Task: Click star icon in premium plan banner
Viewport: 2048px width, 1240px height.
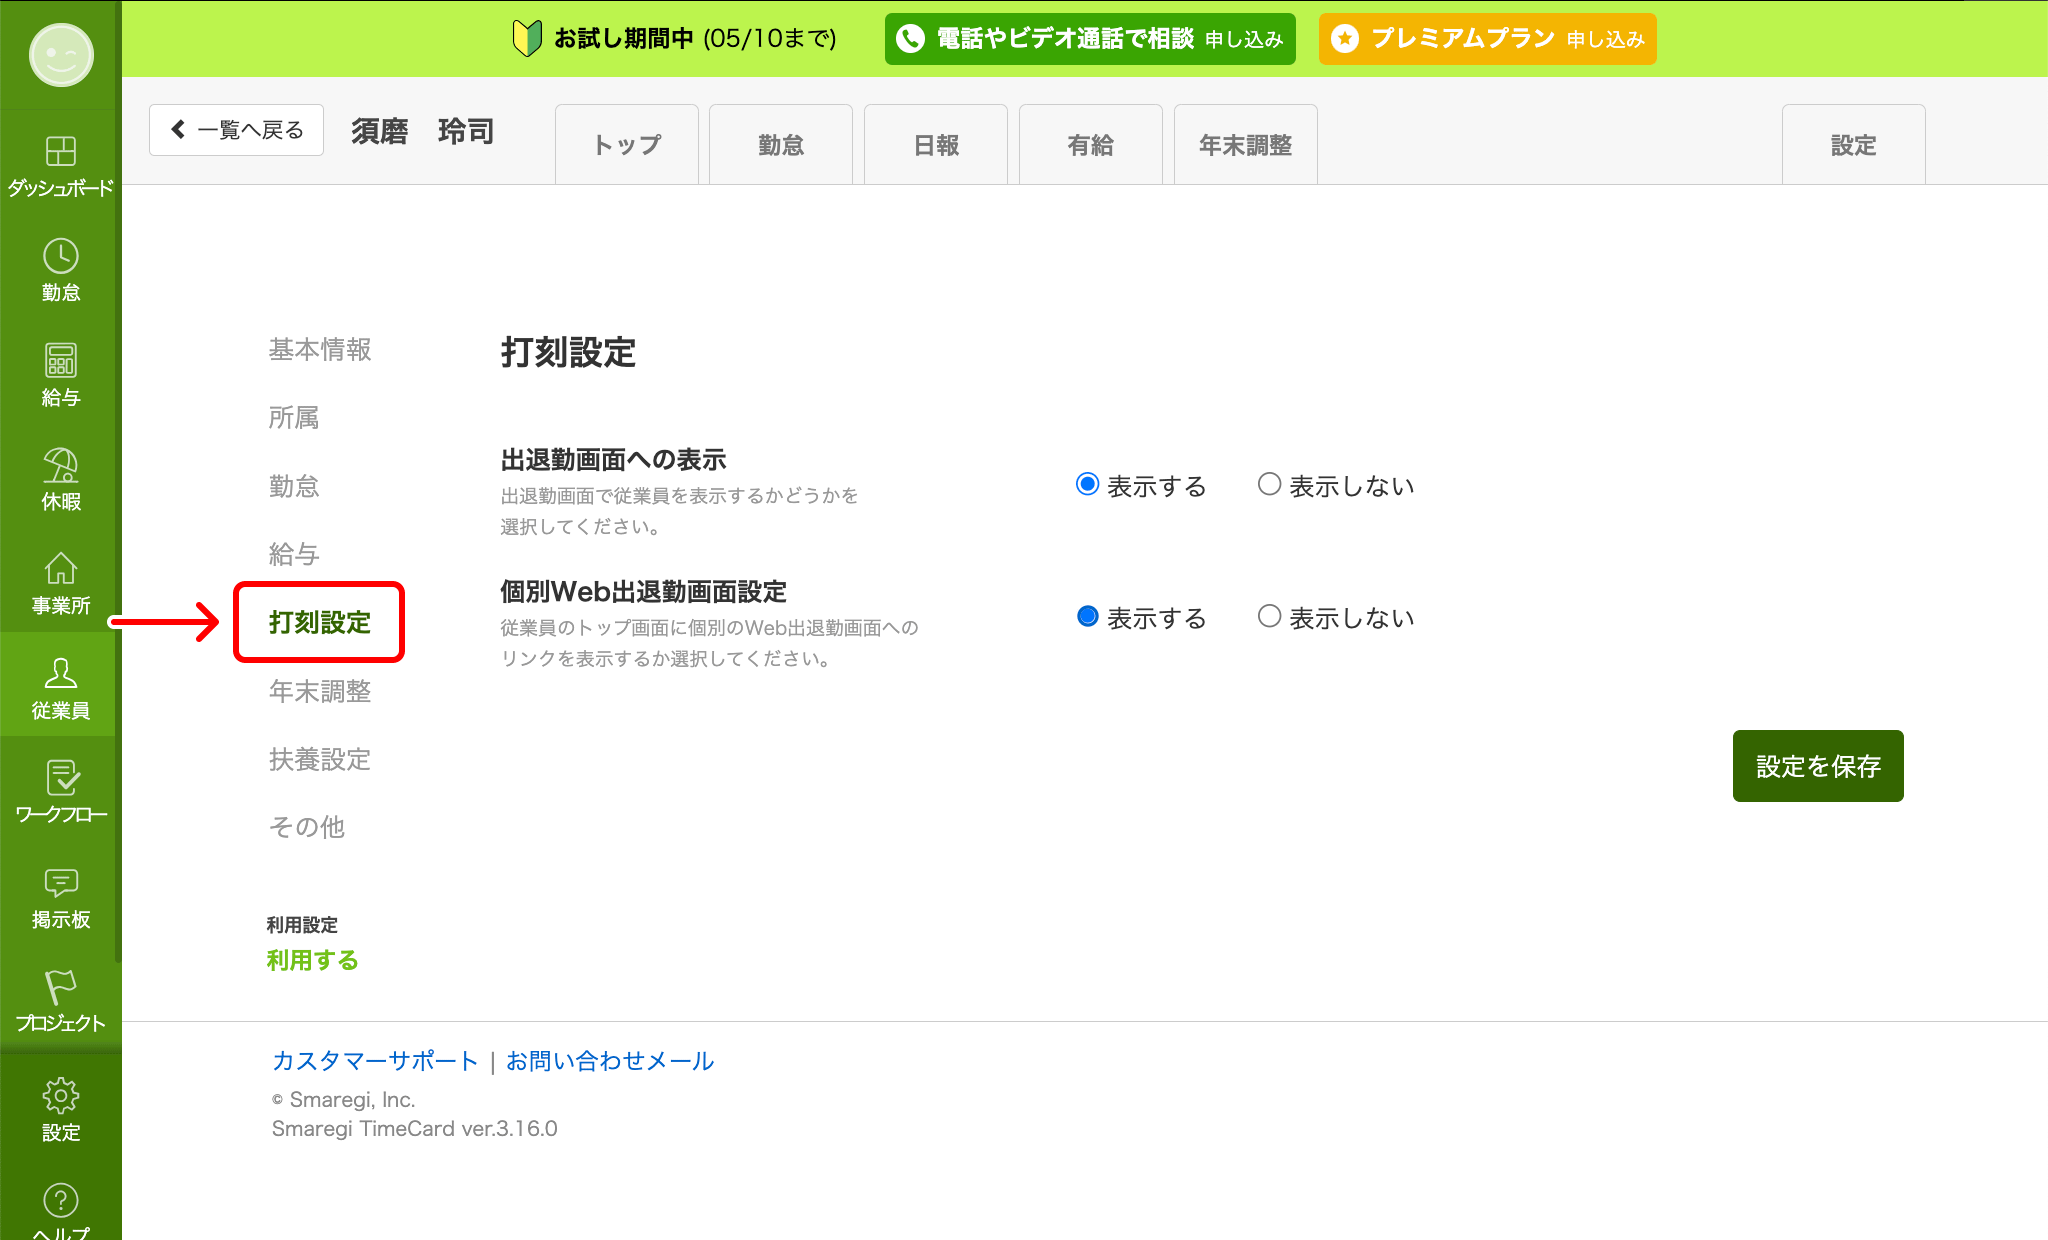Action: 1345,39
